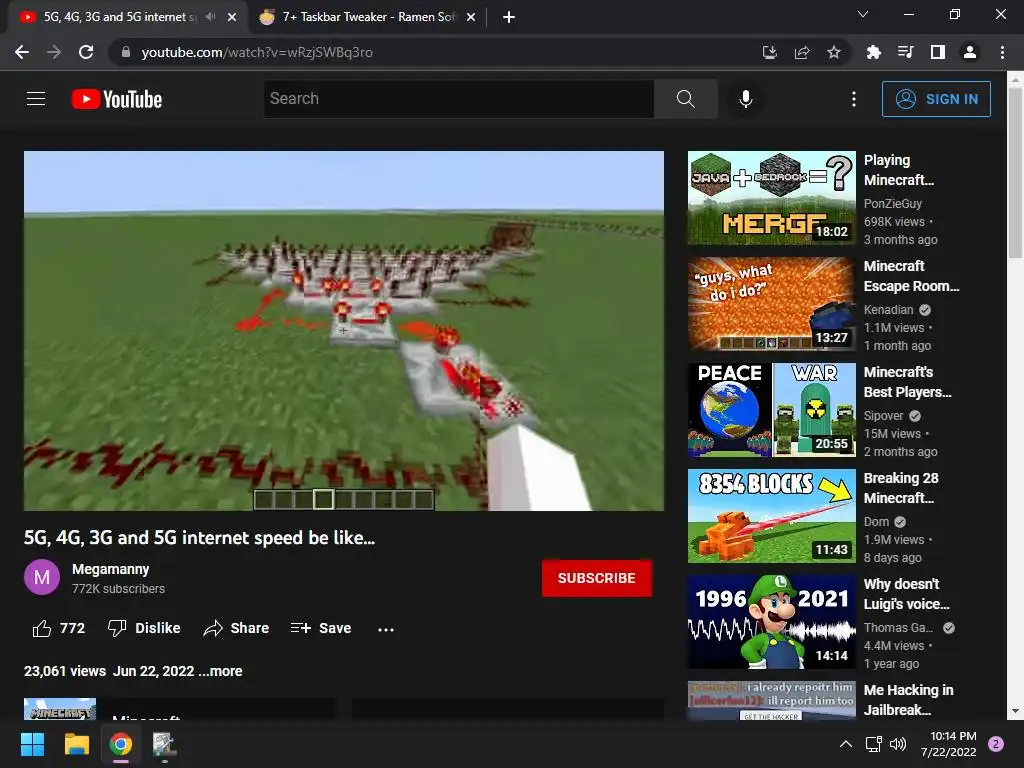Share the video
The height and width of the screenshot is (768, 1024).
[x=236, y=628]
